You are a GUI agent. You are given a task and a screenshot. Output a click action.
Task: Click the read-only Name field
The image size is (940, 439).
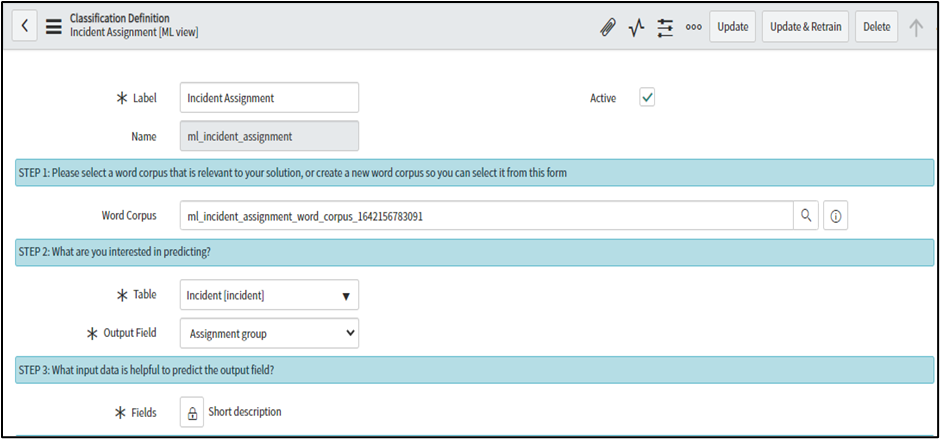(x=269, y=136)
